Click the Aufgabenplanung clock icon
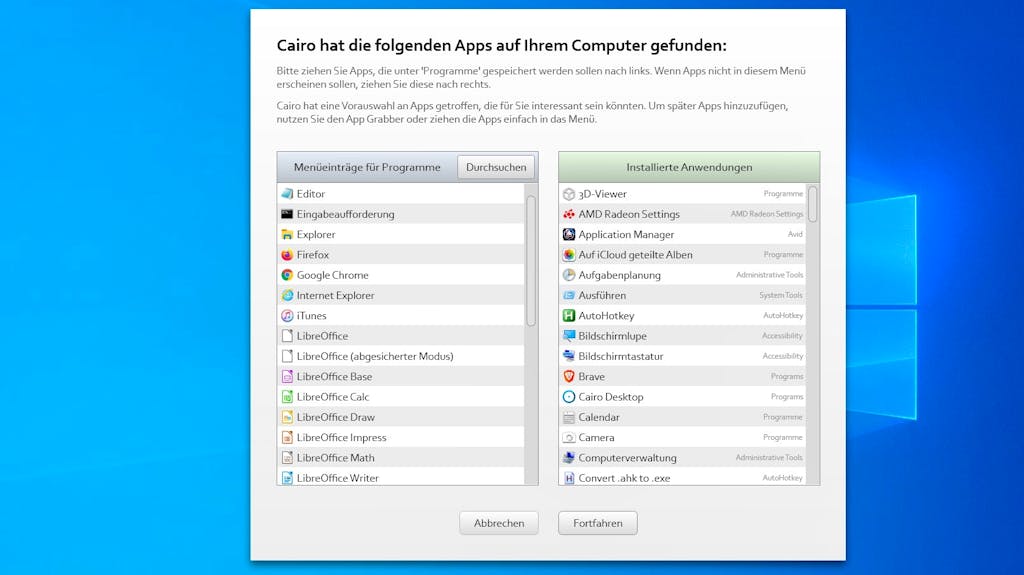The width and height of the screenshot is (1024, 575). coord(569,275)
